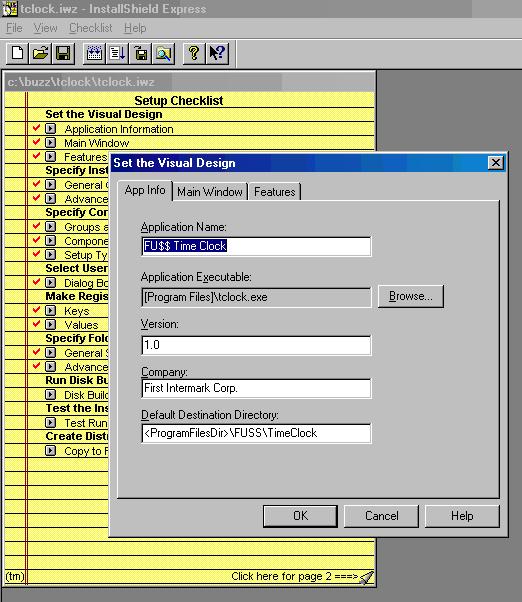This screenshot has height=602, width=522.
Task: Expand the Disk Builder arrow button
Action: pyautogui.click(x=50, y=394)
